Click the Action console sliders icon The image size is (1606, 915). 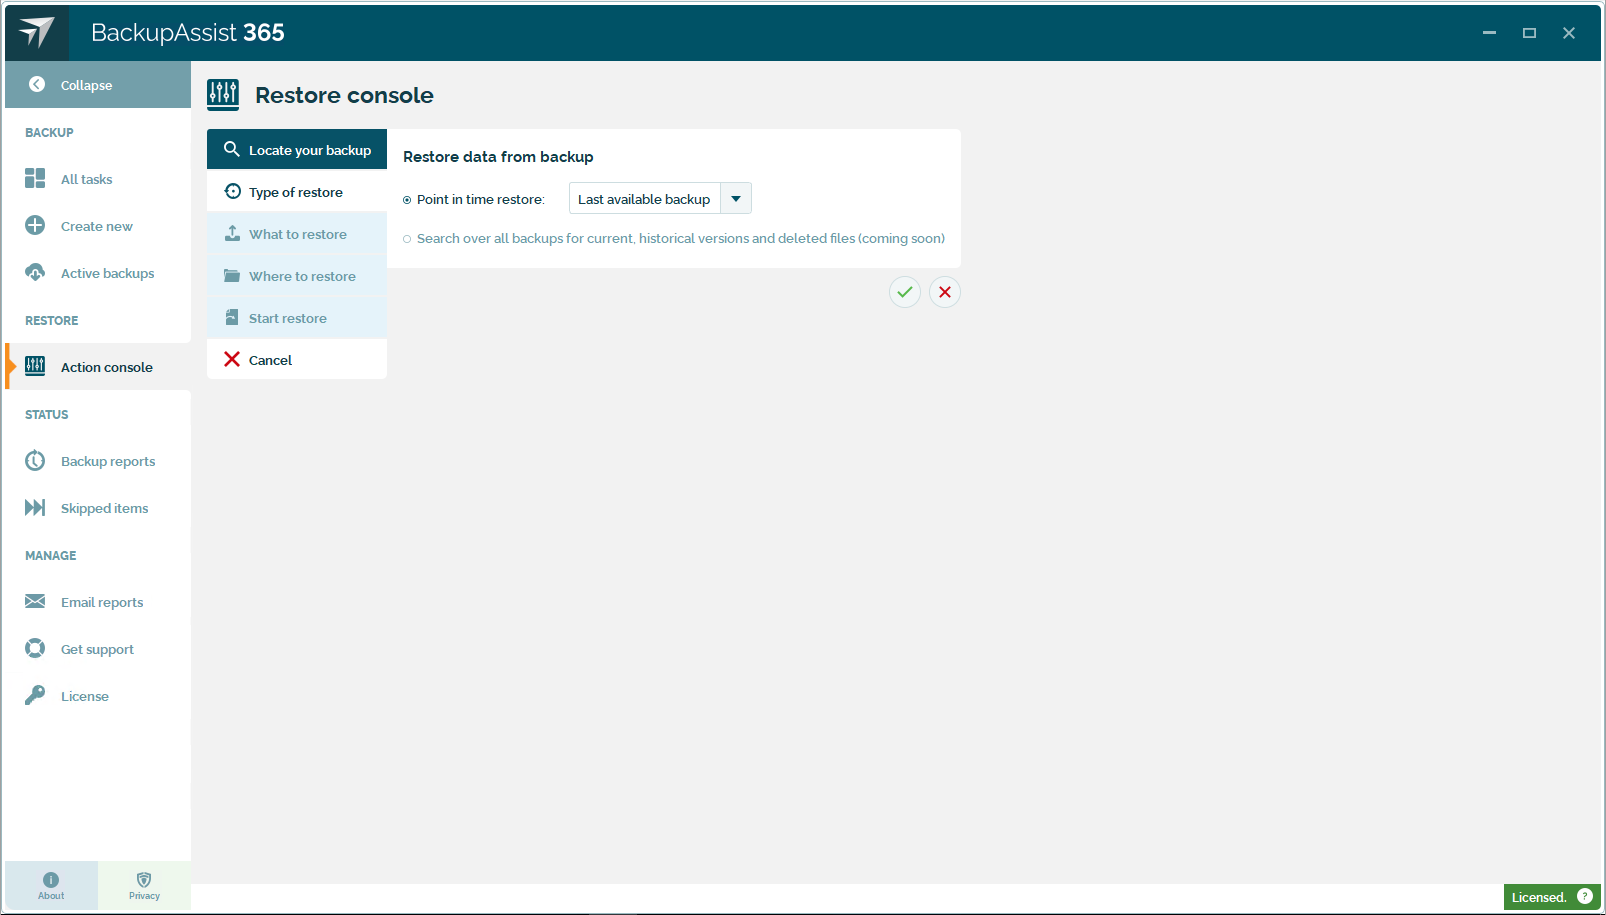click(x=35, y=367)
